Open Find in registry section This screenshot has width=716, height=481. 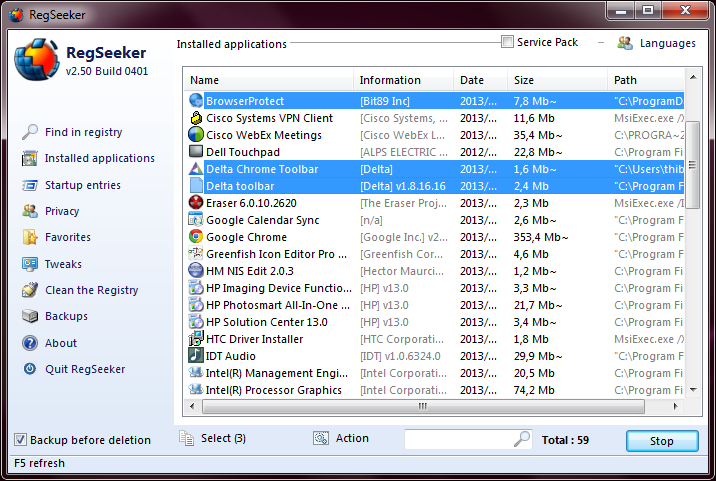pos(84,132)
